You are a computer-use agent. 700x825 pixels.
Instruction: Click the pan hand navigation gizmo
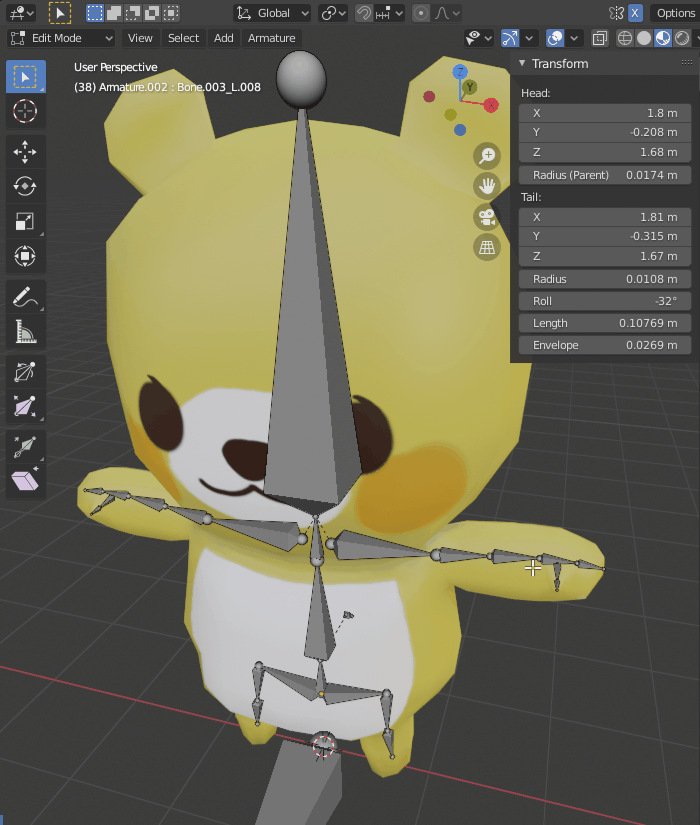point(487,186)
